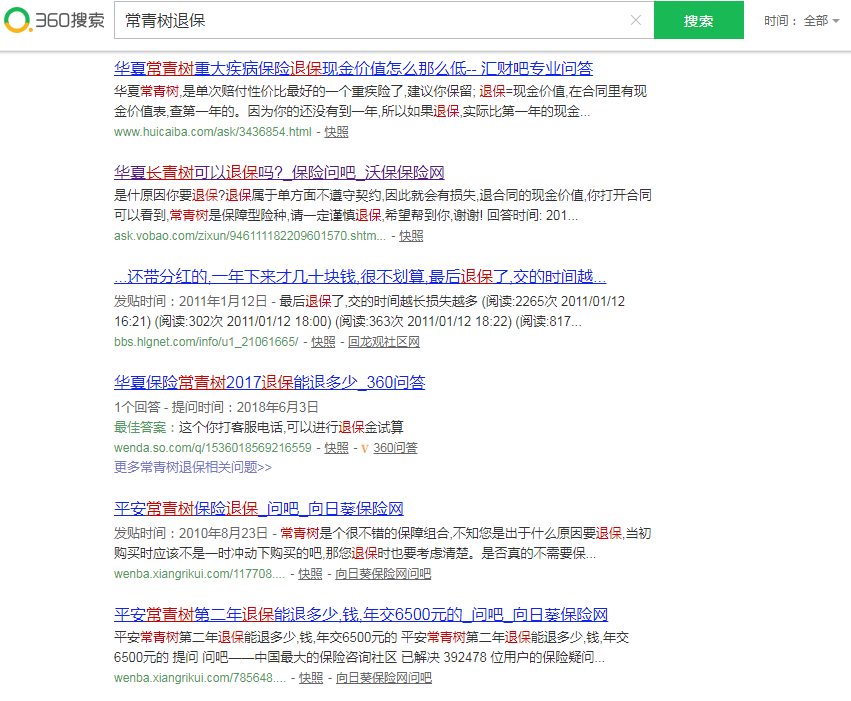Image resolution: width=851 pixels, height=701 pixels.
Task: Open result 华夏常青树重大疾病保险退保现金价值怎么那么低
Action: pyautogui.click(x=353, y=68)
